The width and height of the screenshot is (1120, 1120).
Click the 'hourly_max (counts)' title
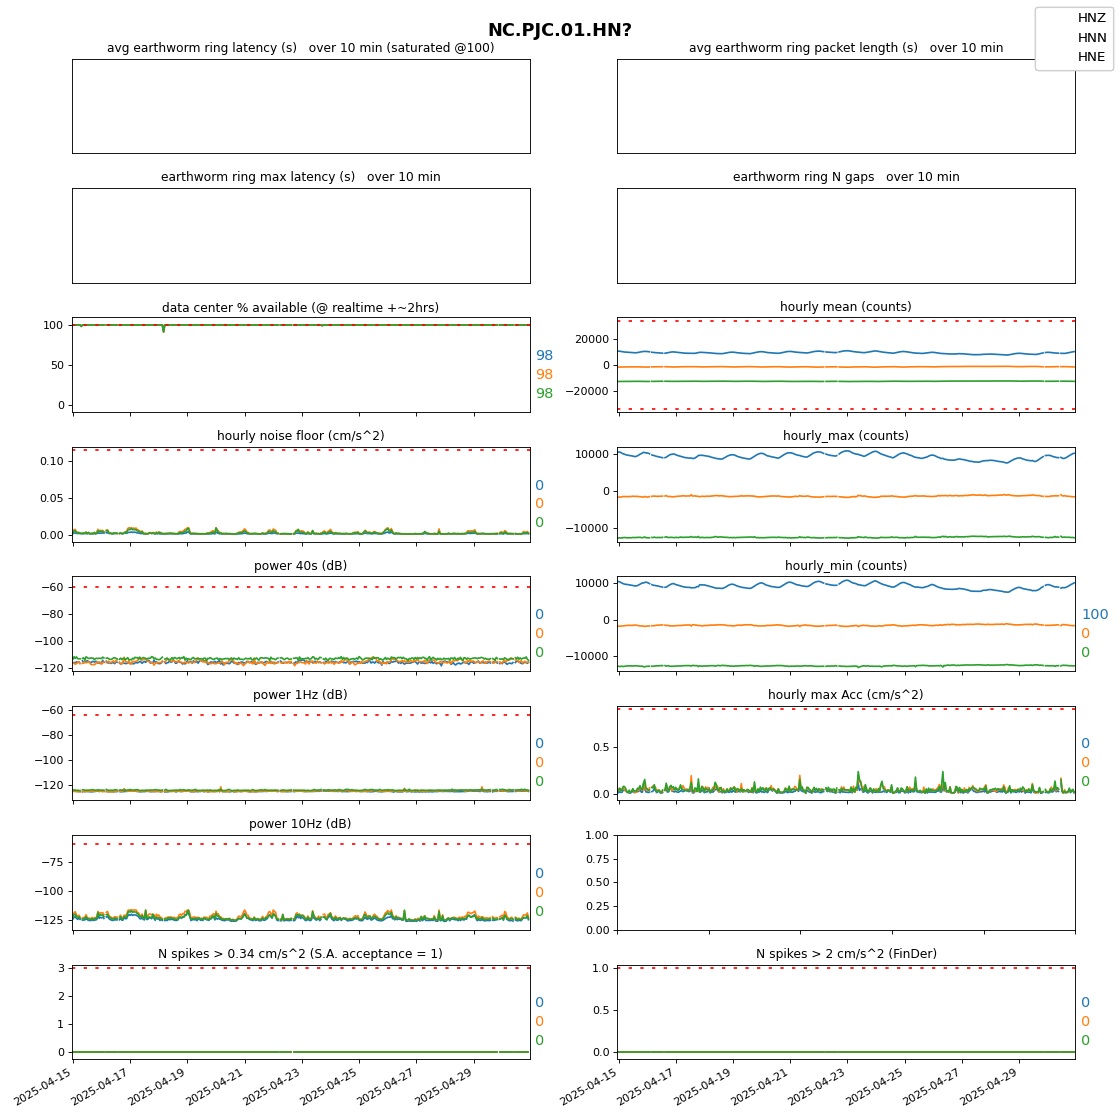click(846, 436)
